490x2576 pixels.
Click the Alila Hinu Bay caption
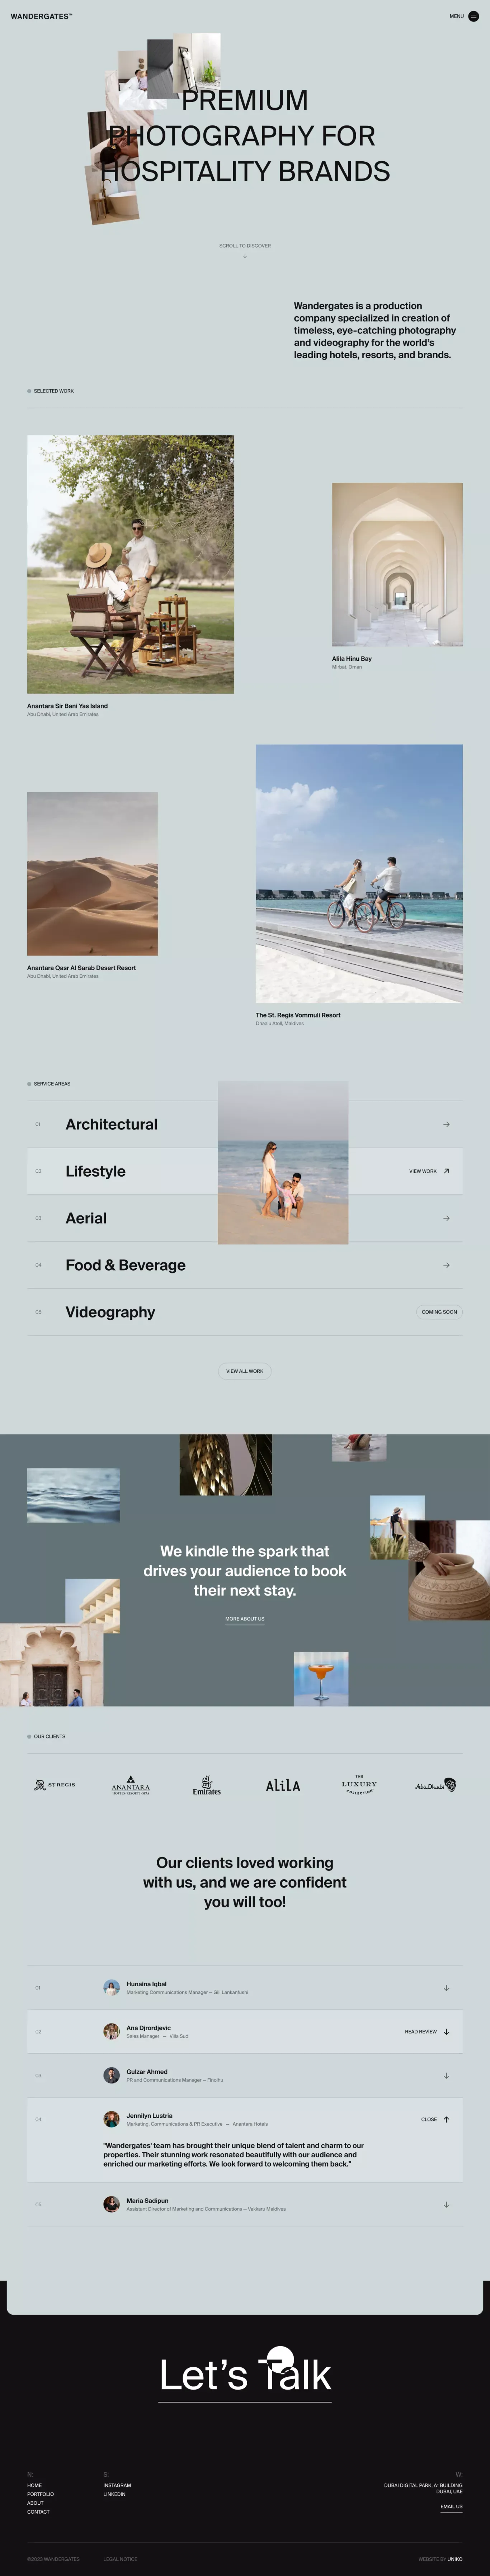pyautogui.click(x=352, y=659)
